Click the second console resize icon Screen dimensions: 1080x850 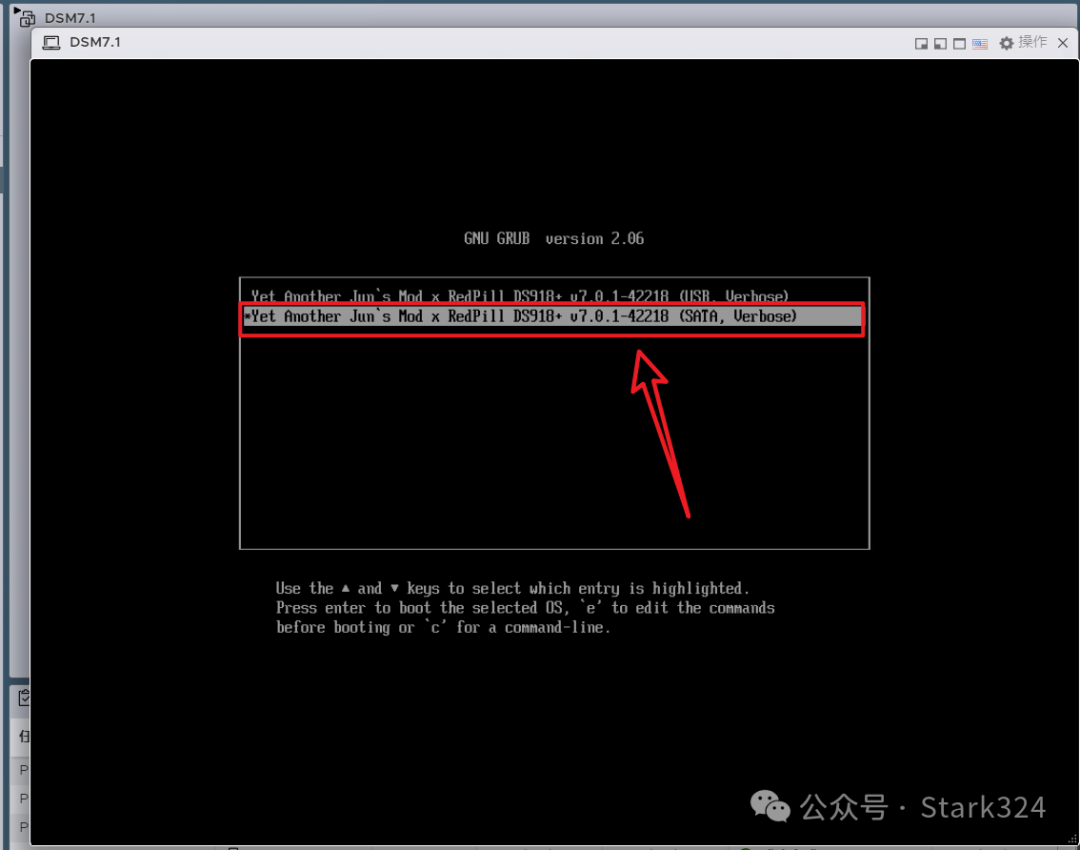pos(940,43)
